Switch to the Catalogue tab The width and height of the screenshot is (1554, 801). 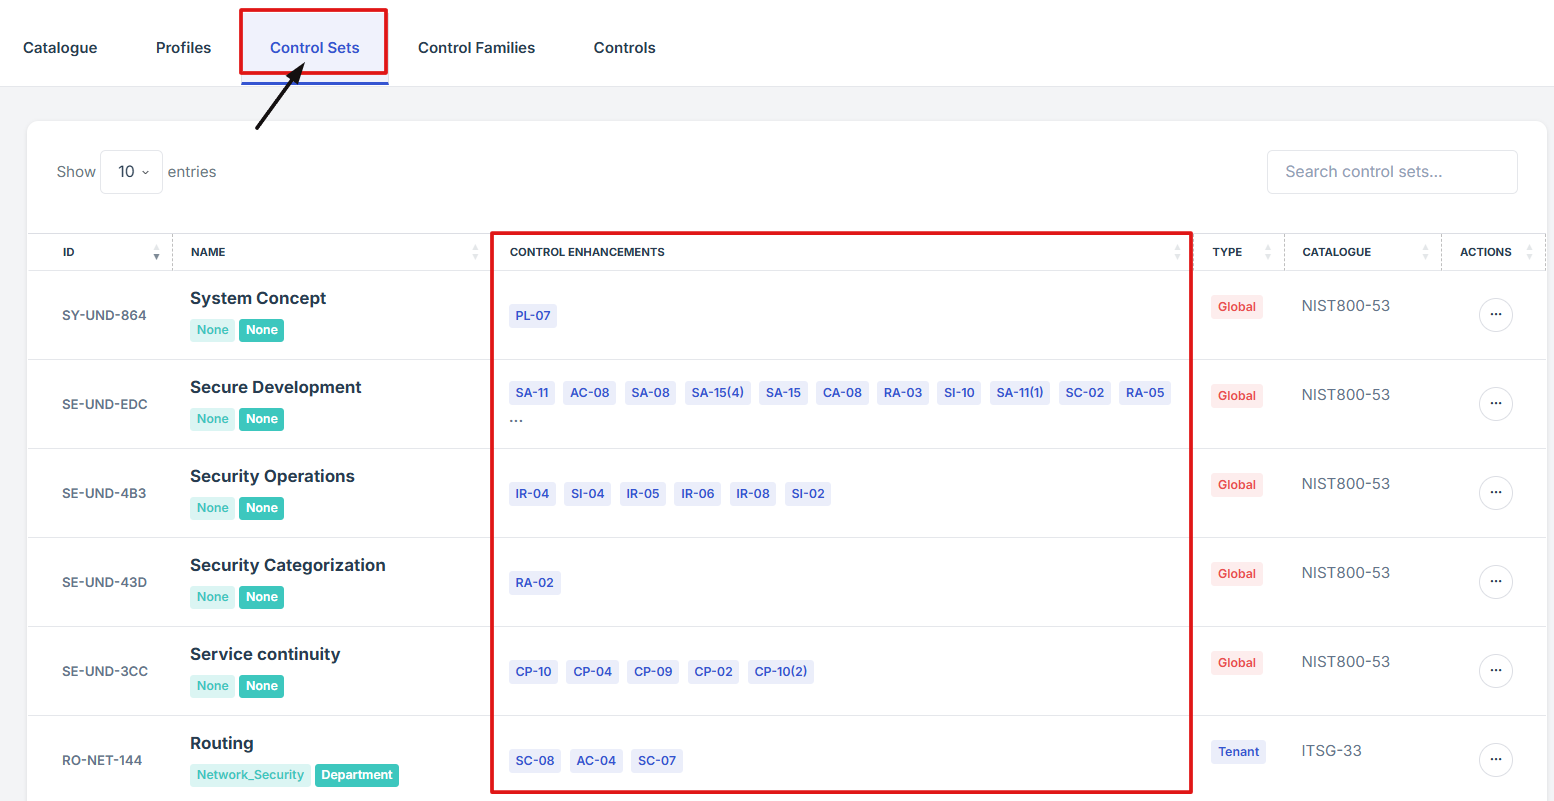point(60,48)
